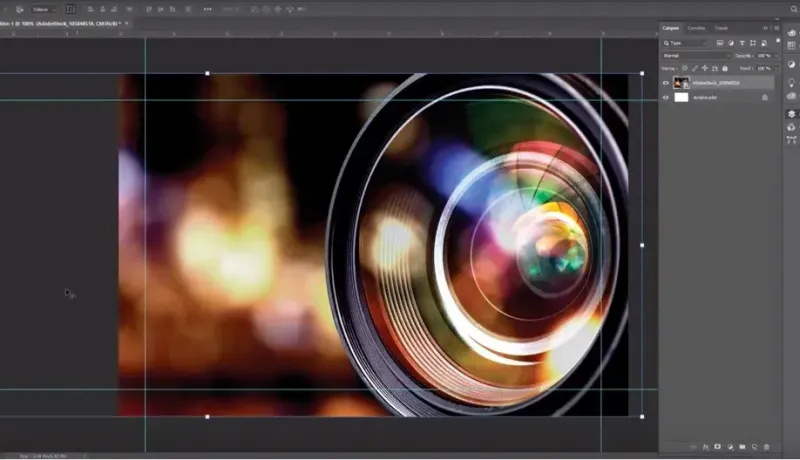This screenshot has width=800, height=460.
Task: Click the Arrière-plan layer padlock icon
Action: (x=765, y=97)
